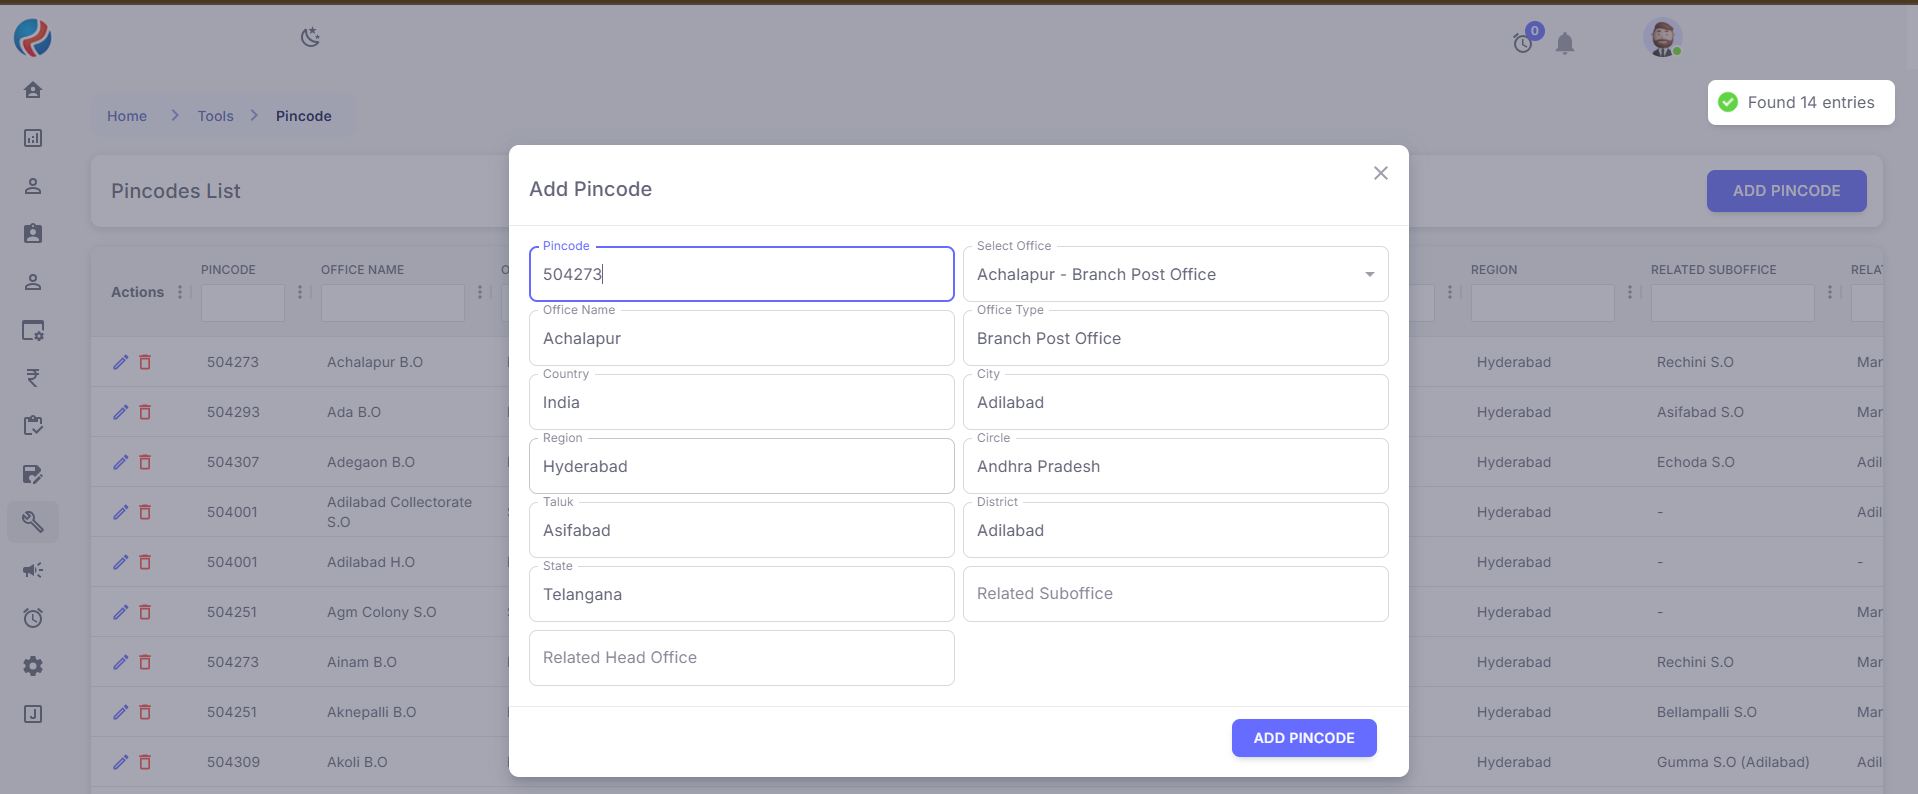Open the rupee payments sidebar icon
Viewport: 1918px width, 794px height.
(33, 378)
